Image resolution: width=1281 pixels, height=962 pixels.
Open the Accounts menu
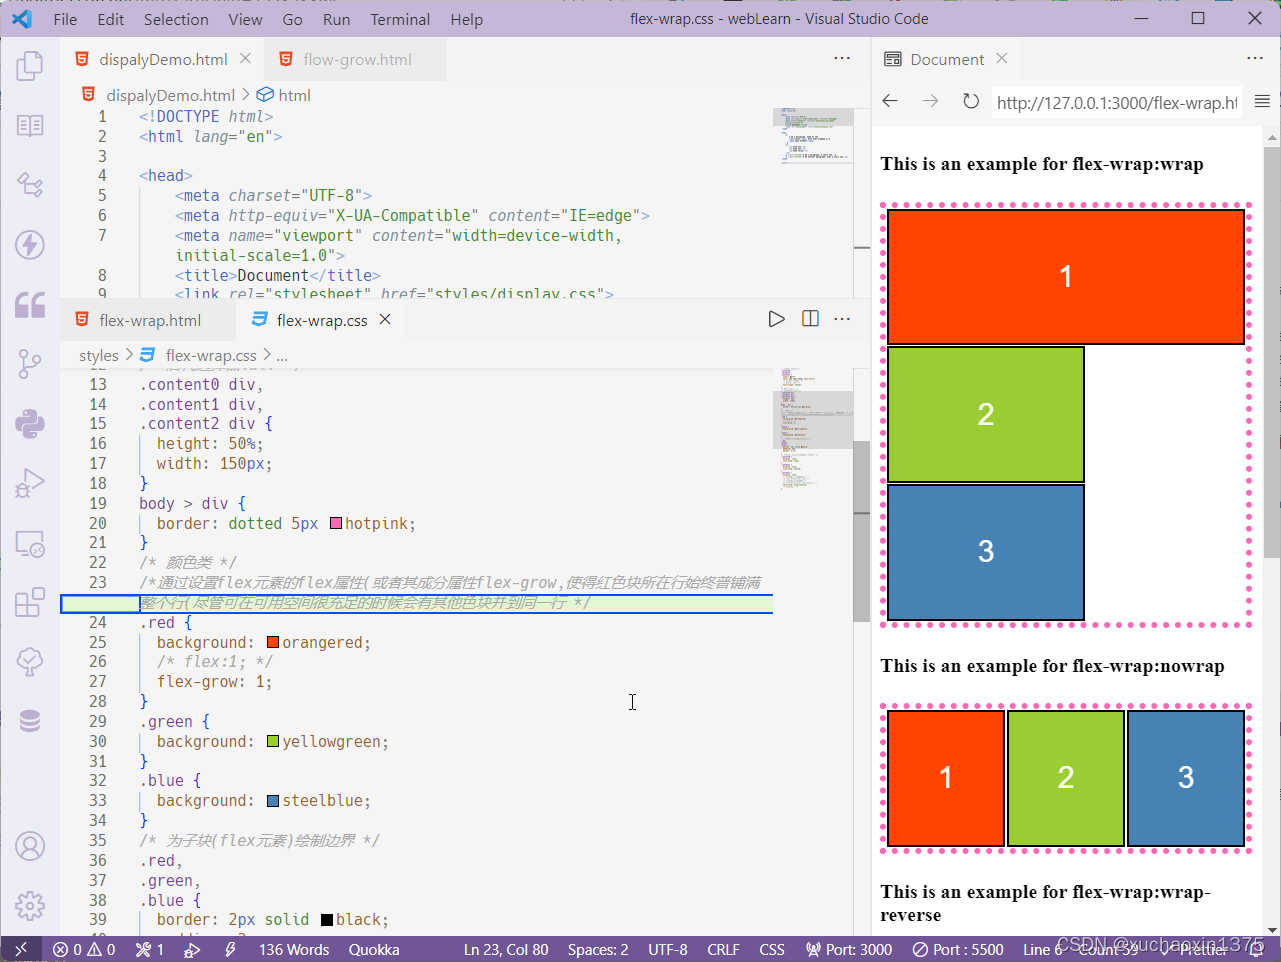[30, 846]
